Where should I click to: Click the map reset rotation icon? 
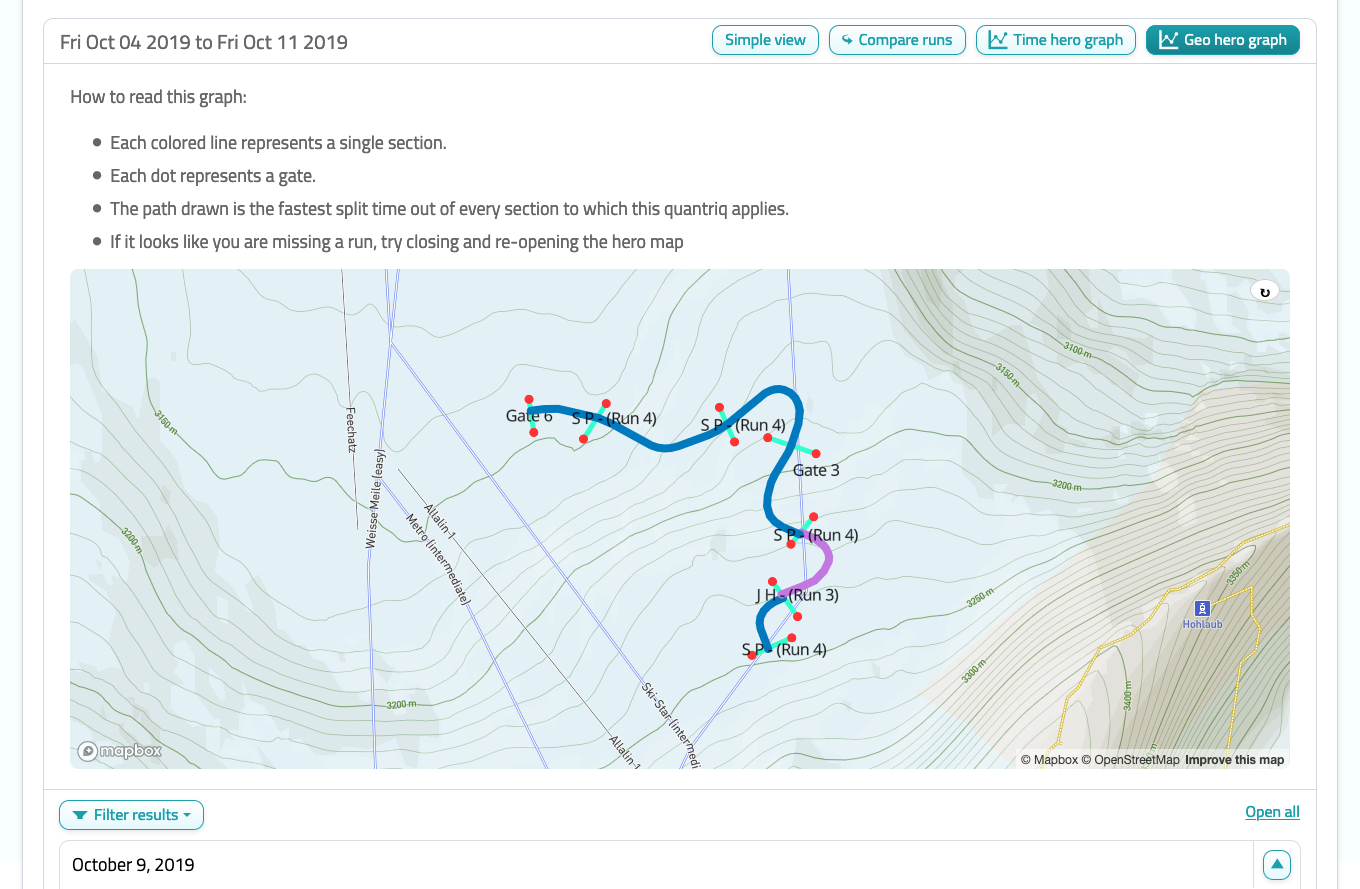[x=1264, y=292]
